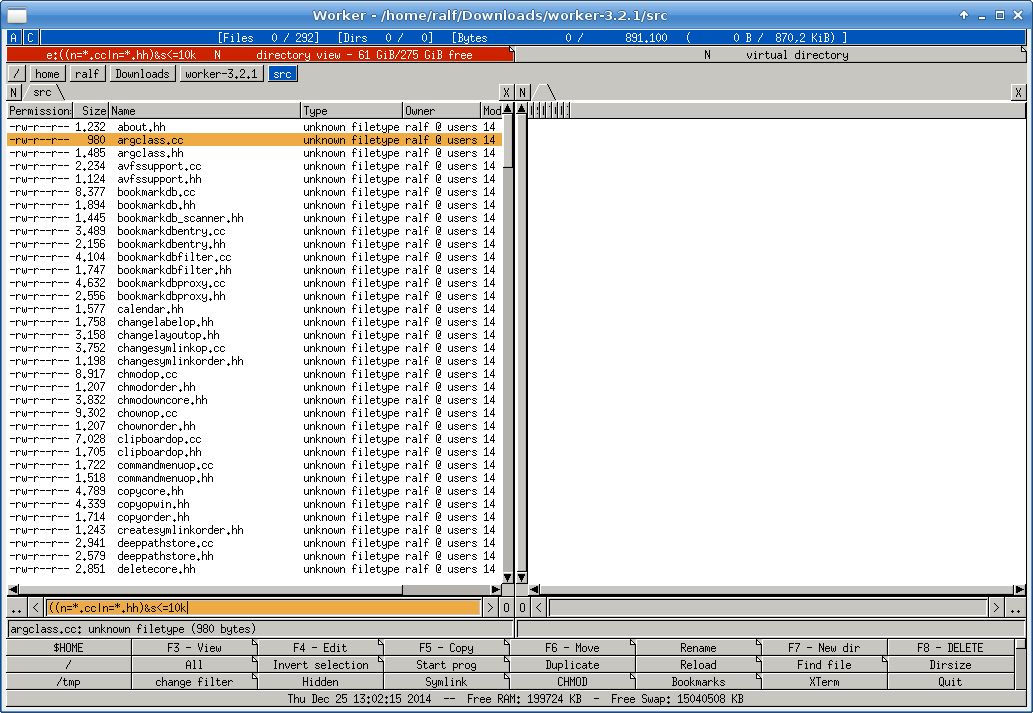
Task: Click the Type column header
Action: point(350,111)
